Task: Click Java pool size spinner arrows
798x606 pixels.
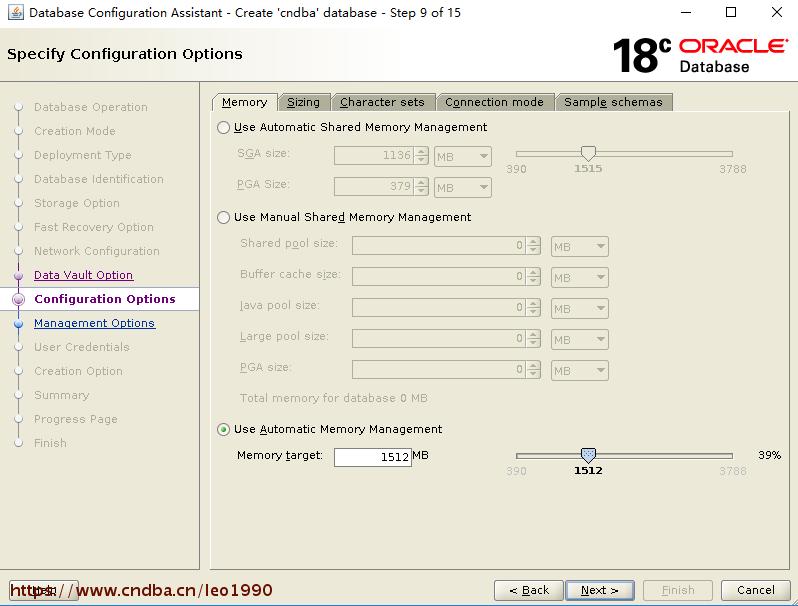Action: pyautogui.click(x=533, y=308)
